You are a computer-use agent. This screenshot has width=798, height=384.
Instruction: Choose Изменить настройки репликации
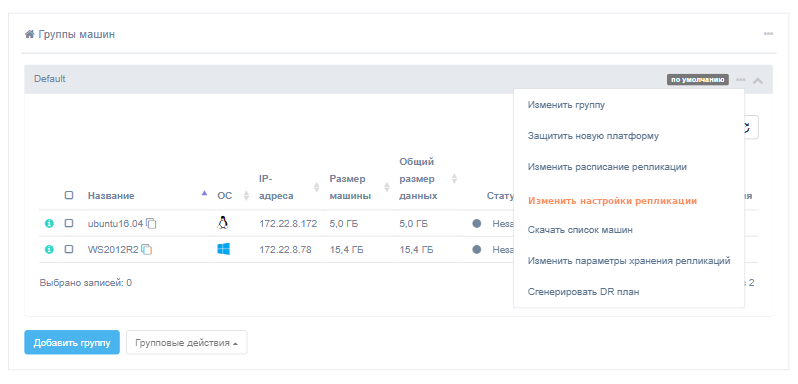[612, 201]
